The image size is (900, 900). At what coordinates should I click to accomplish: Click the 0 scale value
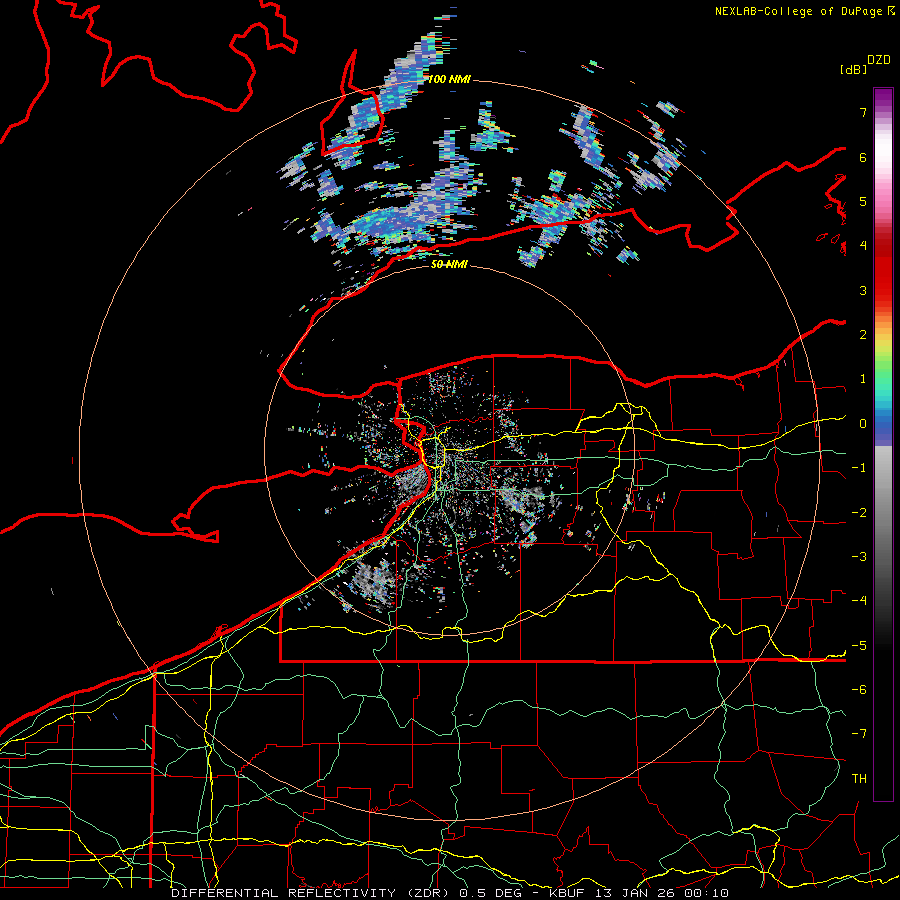tap(863, 424)
